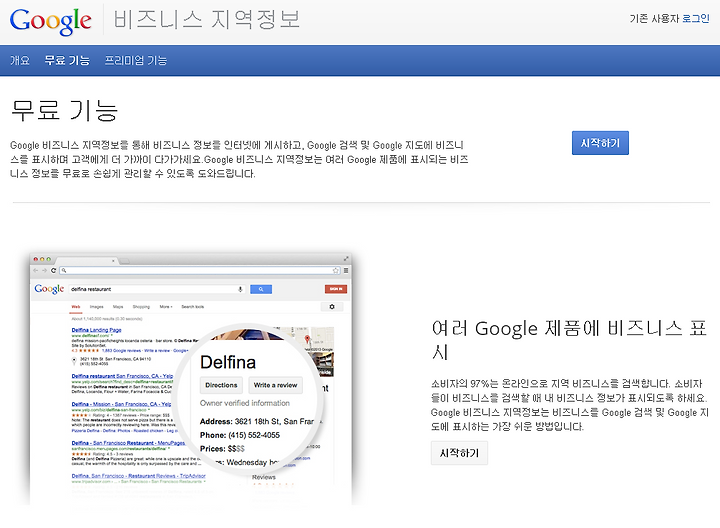Click the heading 여러 Google 제품에 비즈니스 표시

point(569,340)
